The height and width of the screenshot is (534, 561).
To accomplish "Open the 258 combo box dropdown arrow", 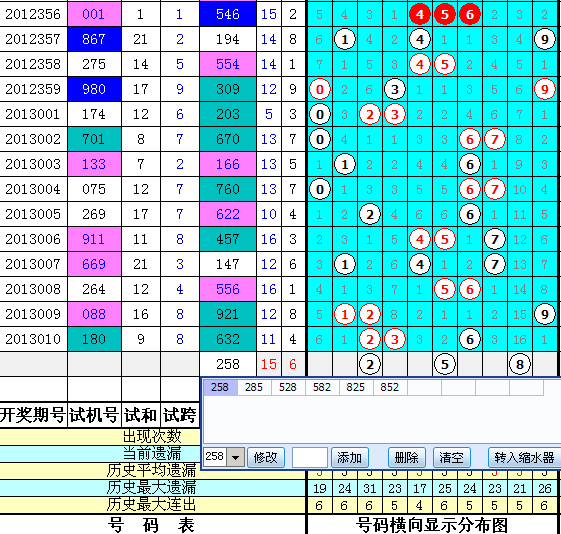I will 235,457.
